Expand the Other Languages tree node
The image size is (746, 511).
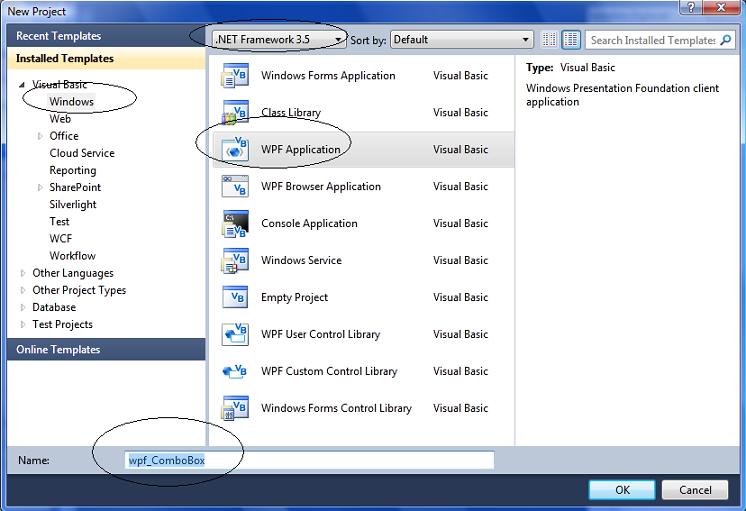23,273
